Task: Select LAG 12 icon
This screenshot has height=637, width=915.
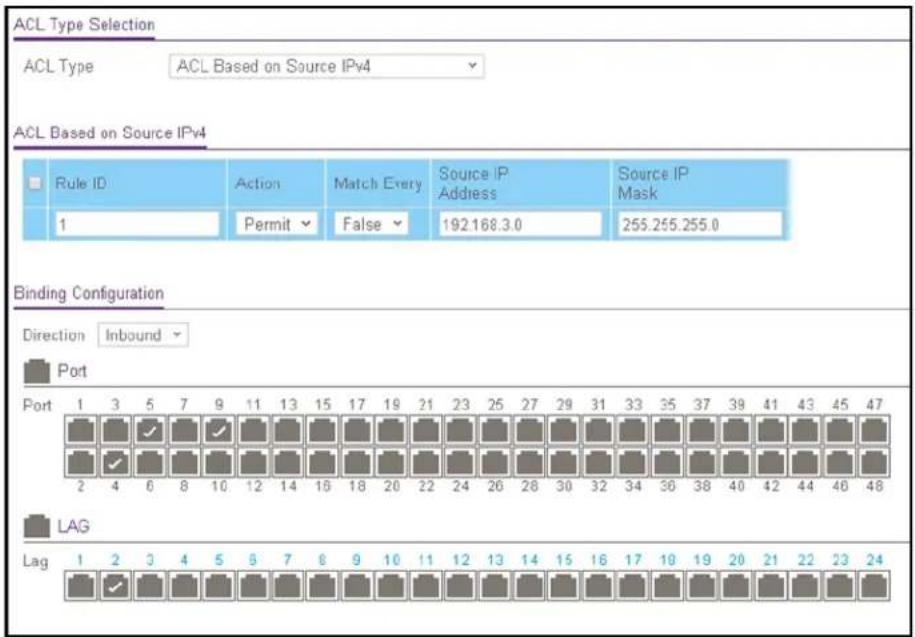Action: point(460,586)
